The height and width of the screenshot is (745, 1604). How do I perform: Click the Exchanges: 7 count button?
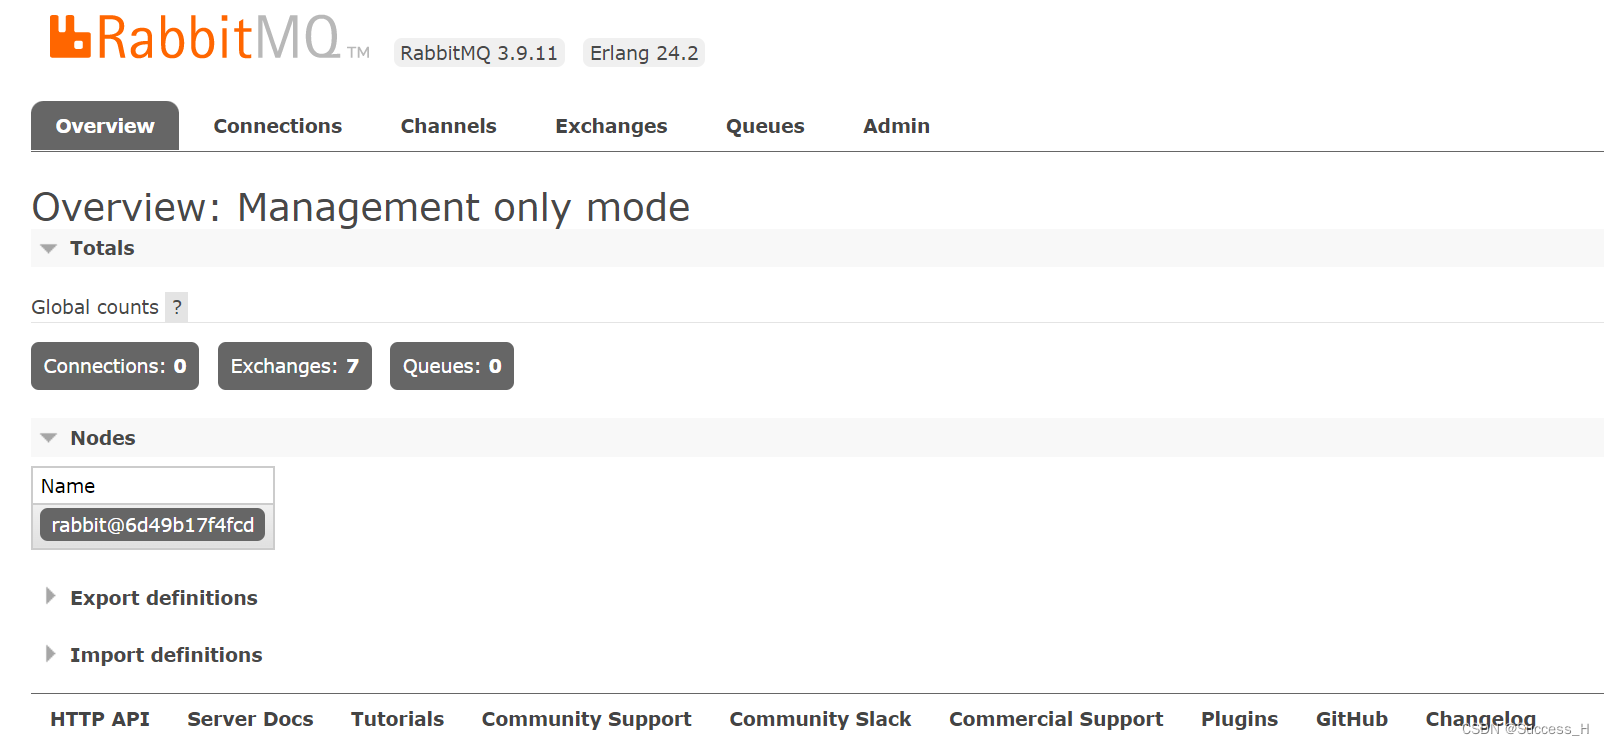tap(295, 366)
